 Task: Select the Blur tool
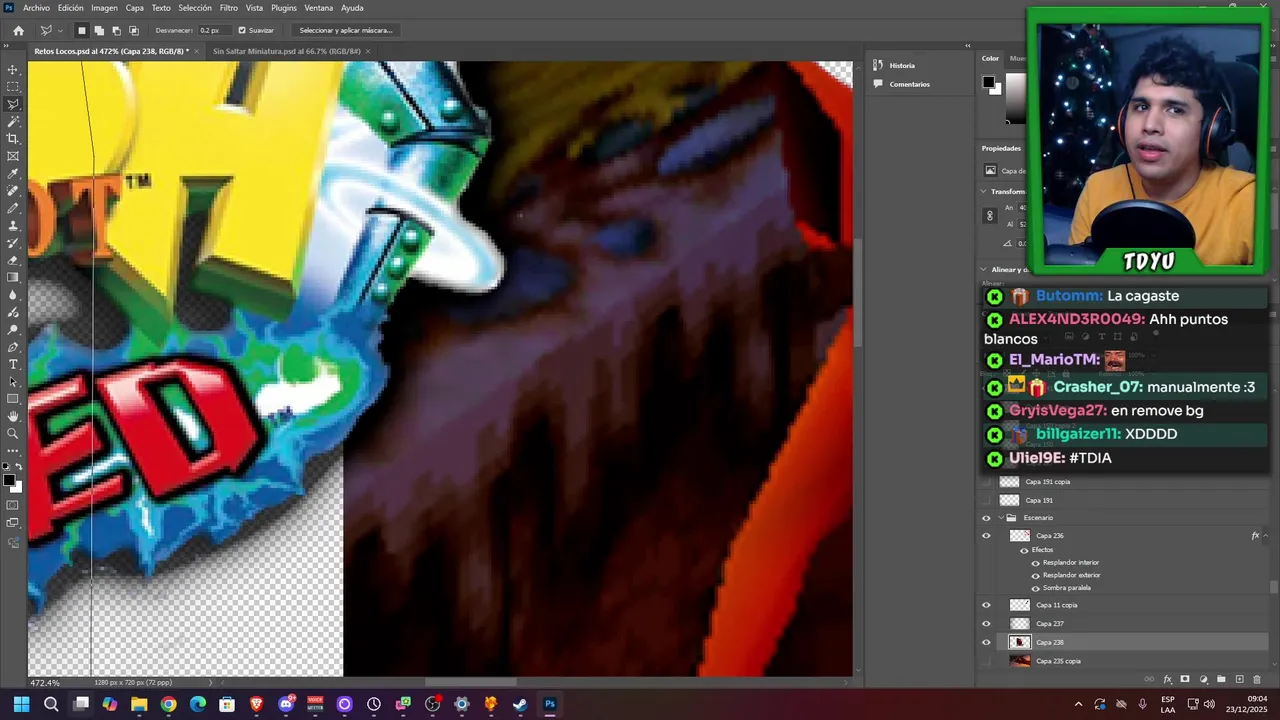click(x=13, y=295)
